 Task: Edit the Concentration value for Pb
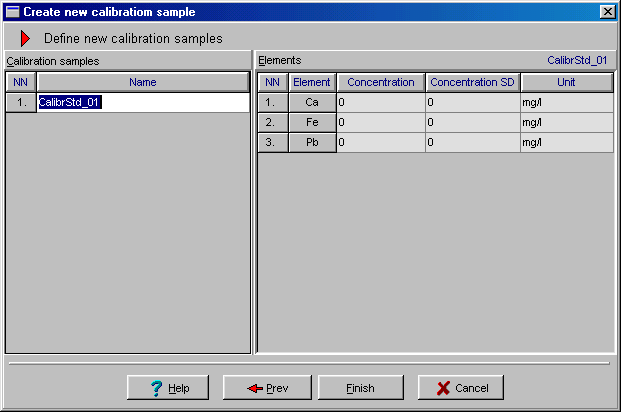pyautogui.click(x=381, y=142)
